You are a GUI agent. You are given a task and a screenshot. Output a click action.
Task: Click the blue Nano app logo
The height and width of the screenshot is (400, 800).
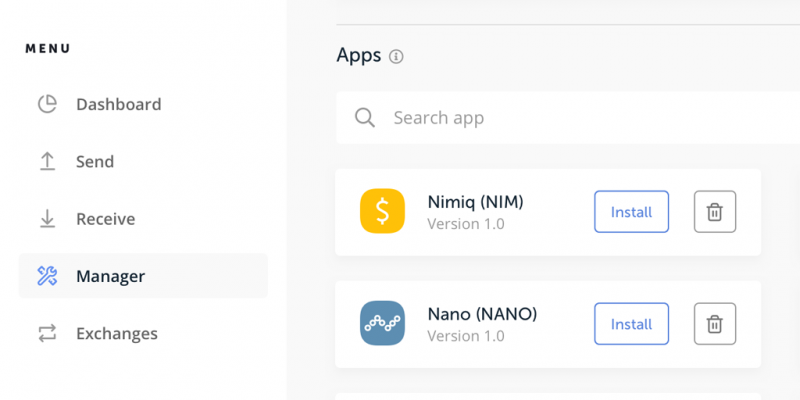click(x=382, y=324)
